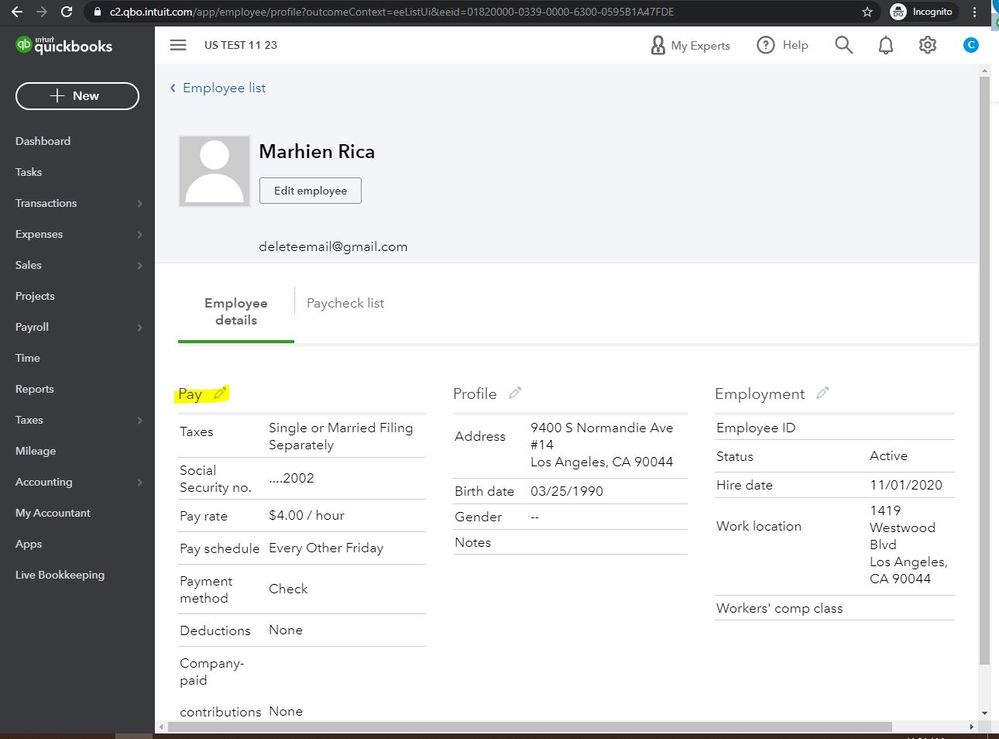Screen dimensions: 999x739
Task: Toggle the hamburger navigation menu
Action: point(178,45)
